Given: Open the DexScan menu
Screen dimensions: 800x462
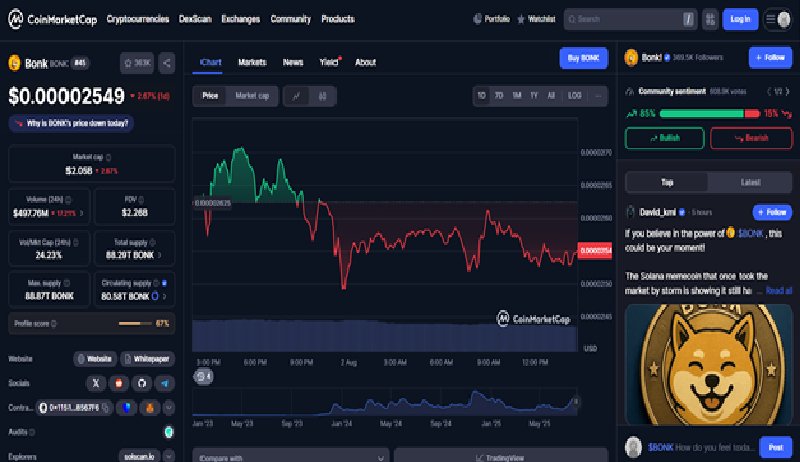Looking at the screenshot, I should (x=195, y=19).
